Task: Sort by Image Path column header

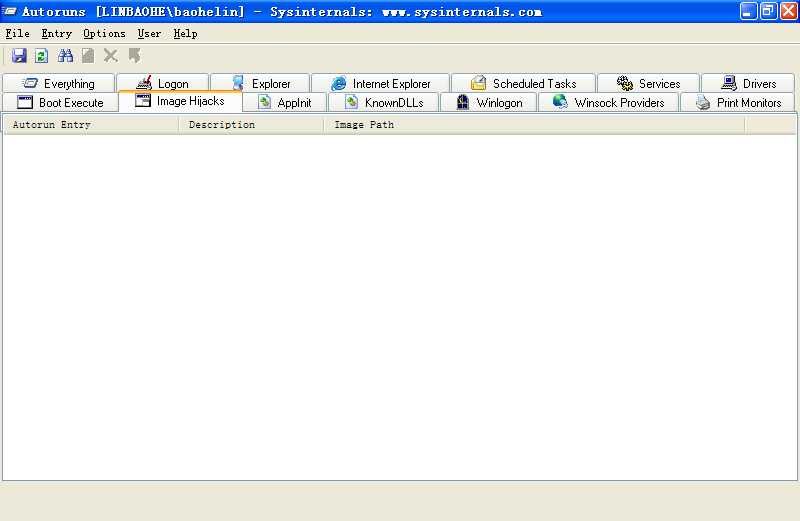Action: coord(534,125)
